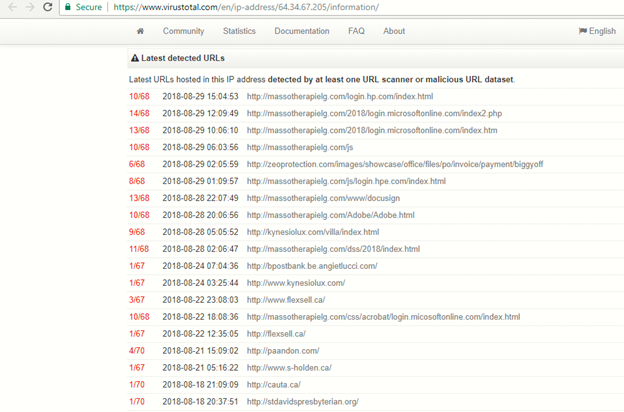
Task: Click 8/68 ratio for login.hpe.com URL
Action: coord(137,182)
